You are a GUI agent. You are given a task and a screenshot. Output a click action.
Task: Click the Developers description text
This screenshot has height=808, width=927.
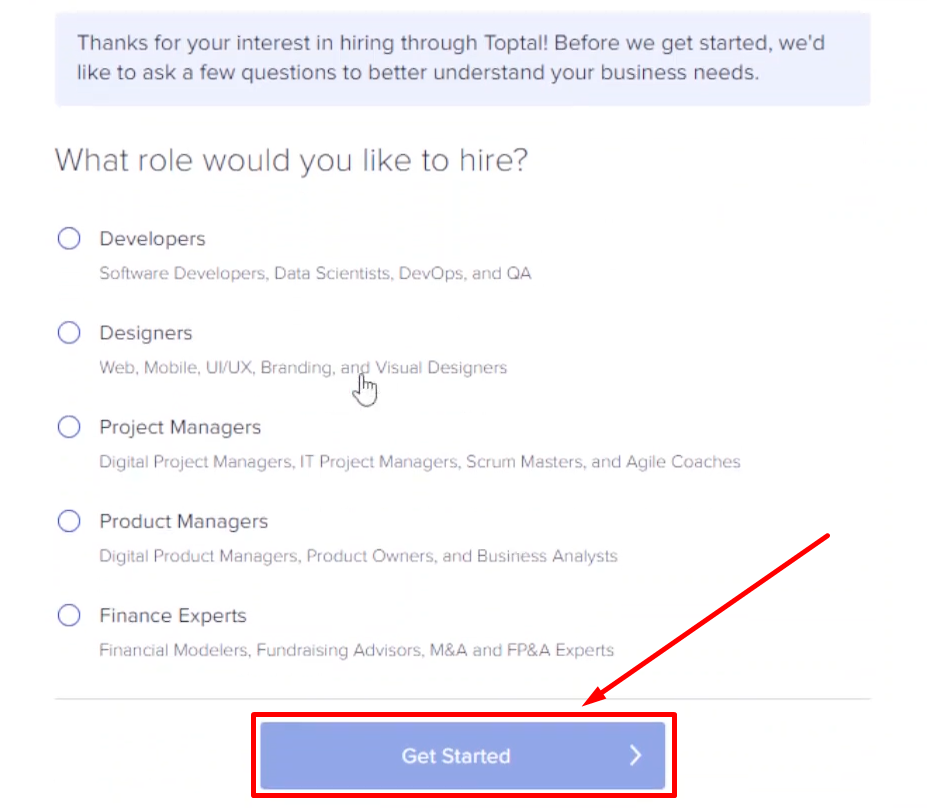[x=315, y=273]
